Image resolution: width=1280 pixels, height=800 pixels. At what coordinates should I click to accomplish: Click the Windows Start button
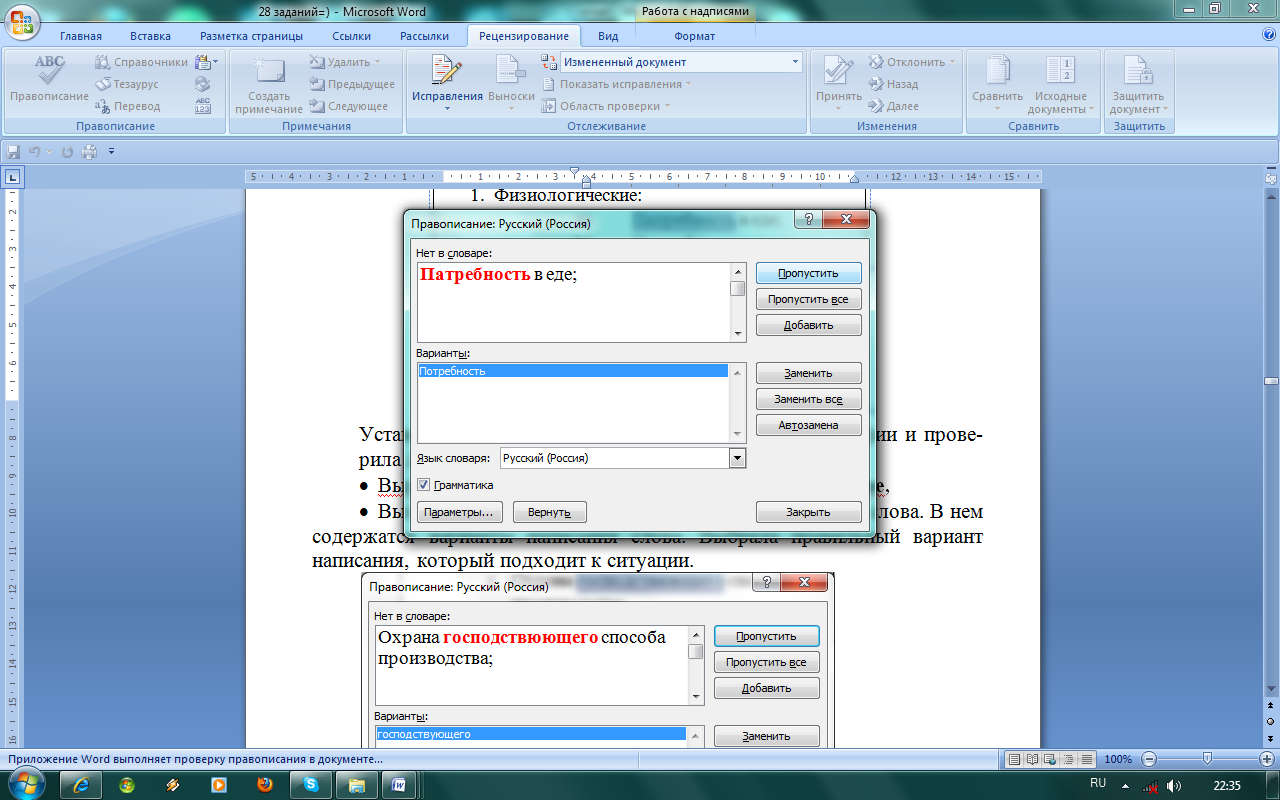click(26, 784)
